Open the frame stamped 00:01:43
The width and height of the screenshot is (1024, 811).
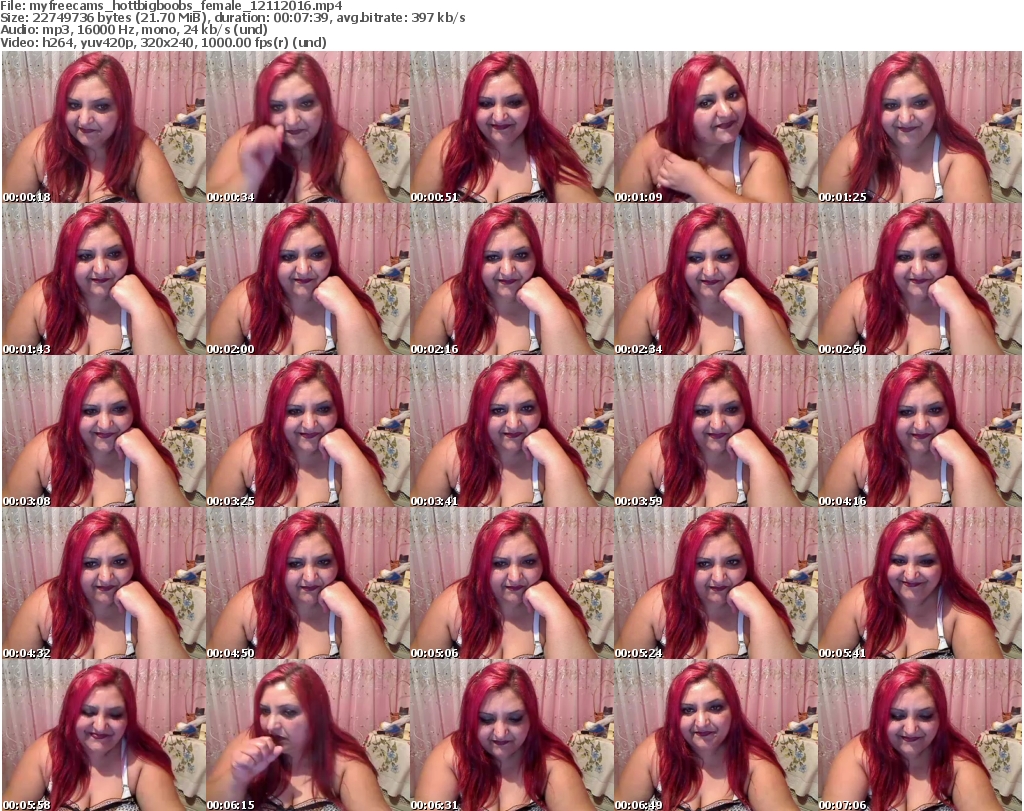[104, 279]
